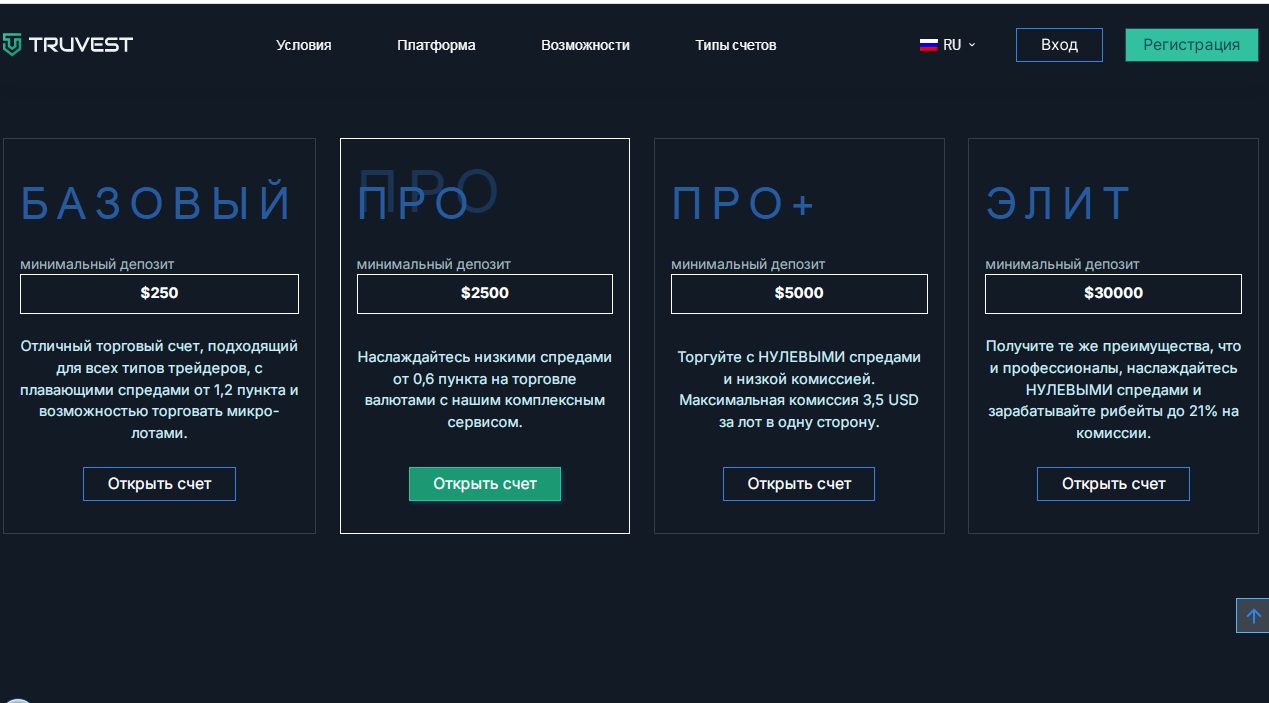Click the Вход login button
This screenshot has width=1269, height=703.
1059,45
